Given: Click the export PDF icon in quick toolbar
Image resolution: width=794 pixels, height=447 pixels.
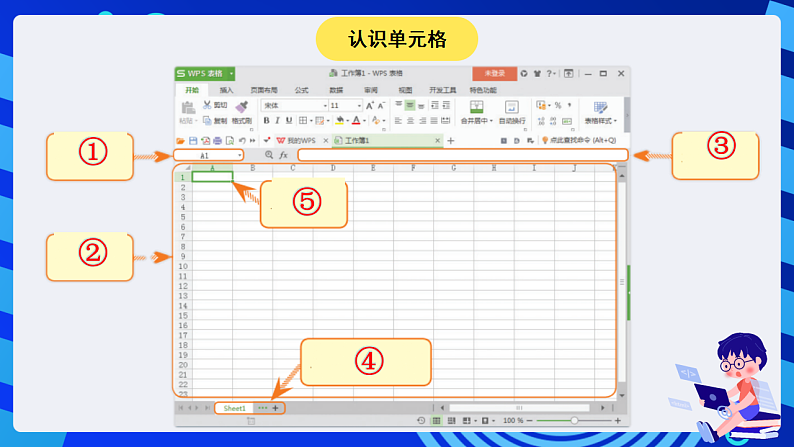Looking at the screenshot, I should [x=205, y=141].
